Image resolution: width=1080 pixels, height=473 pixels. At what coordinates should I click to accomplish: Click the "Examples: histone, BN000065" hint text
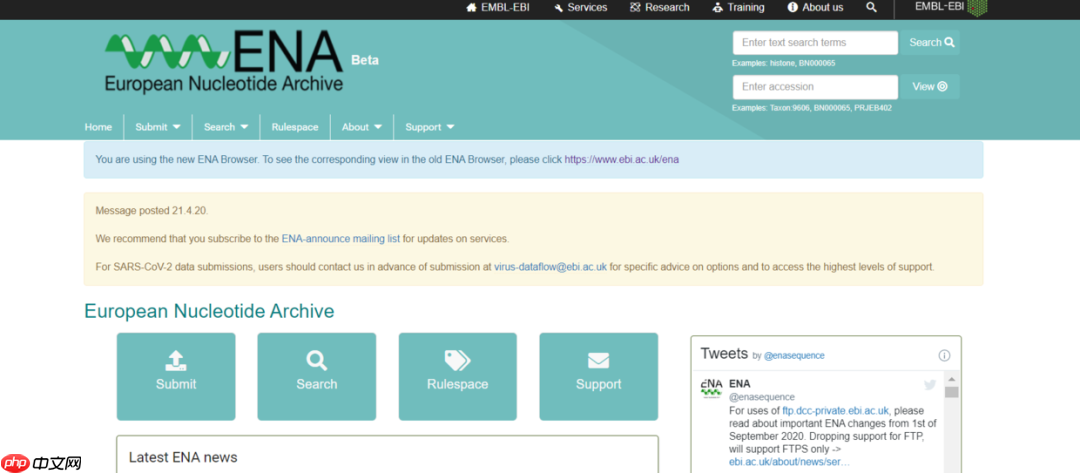click(x=784, y=63)
